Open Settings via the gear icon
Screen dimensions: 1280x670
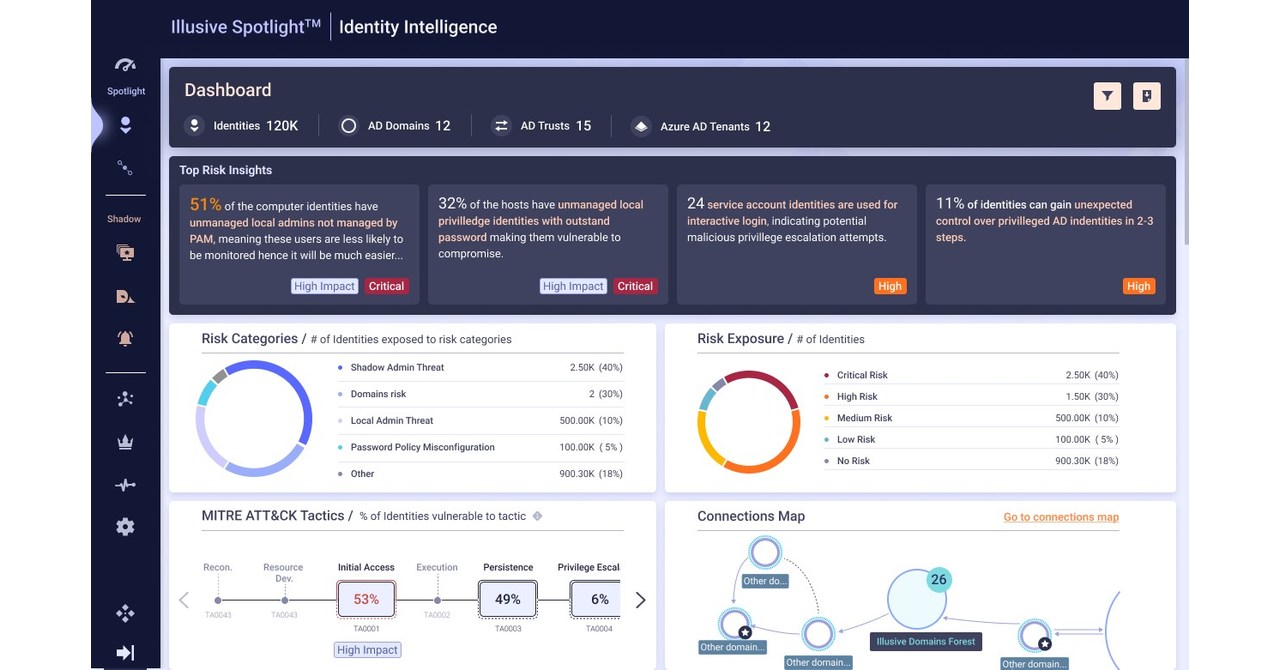[x=125, y=526]
